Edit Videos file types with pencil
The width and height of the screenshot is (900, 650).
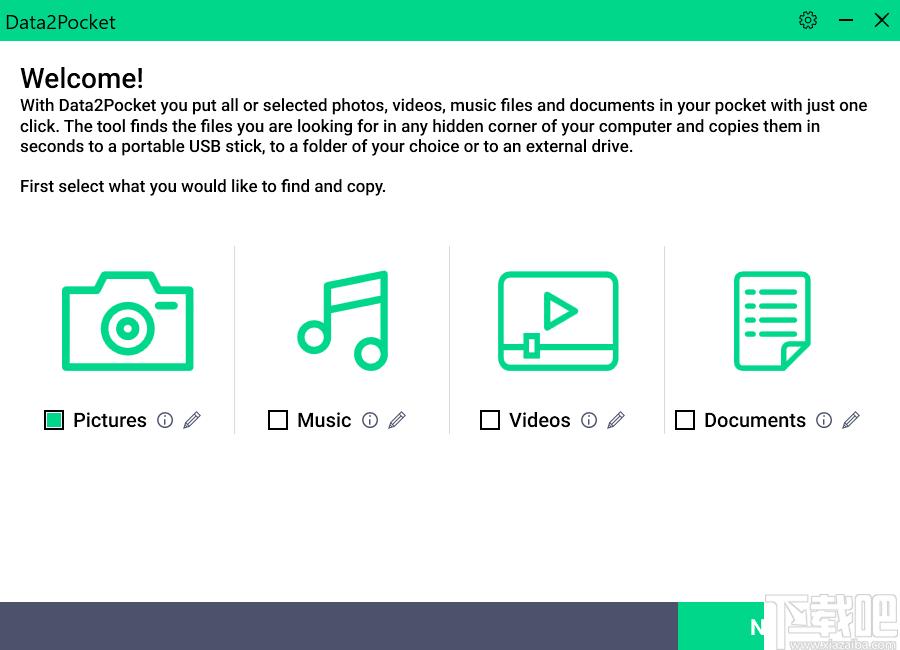click(x=616, y=420)
